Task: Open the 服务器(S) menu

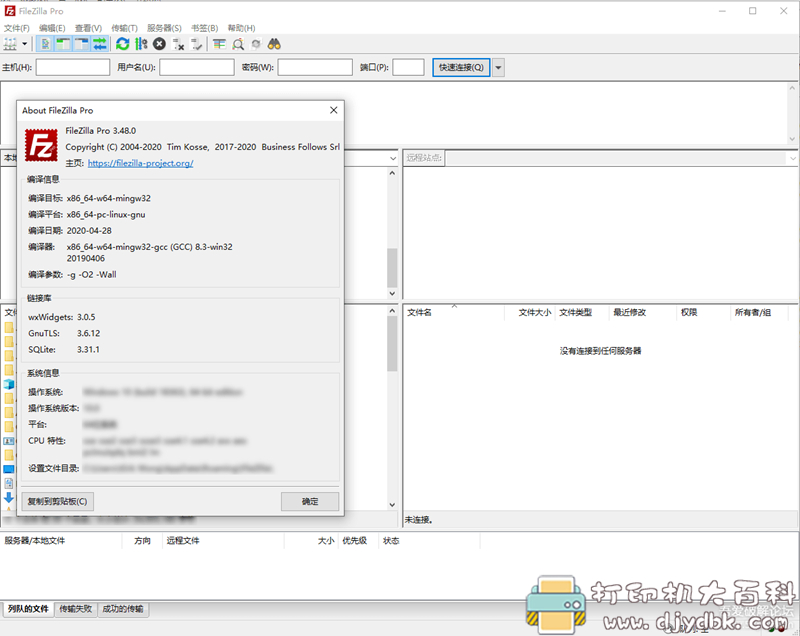Action: 164,28
